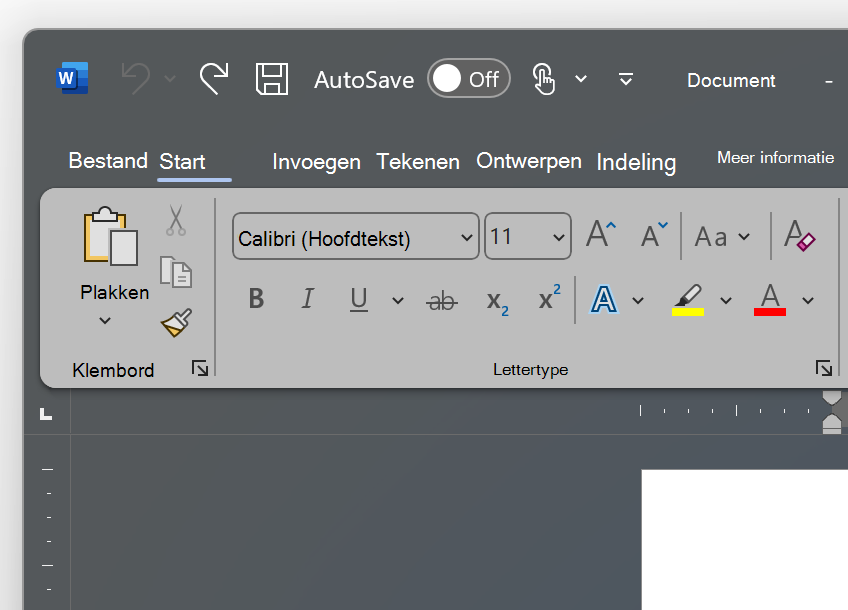Expand the font name dropdown arrow
The height and width of the screenshot is (610, 848).
coord(467,237)
